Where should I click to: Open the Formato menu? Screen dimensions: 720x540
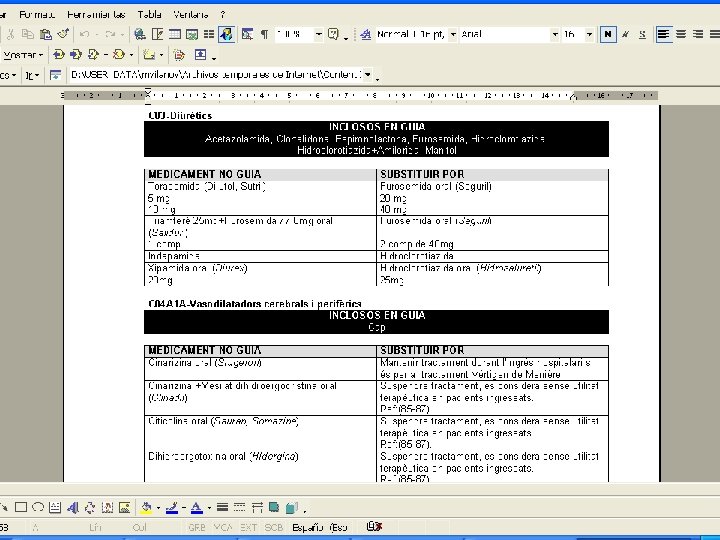(37, 15)
